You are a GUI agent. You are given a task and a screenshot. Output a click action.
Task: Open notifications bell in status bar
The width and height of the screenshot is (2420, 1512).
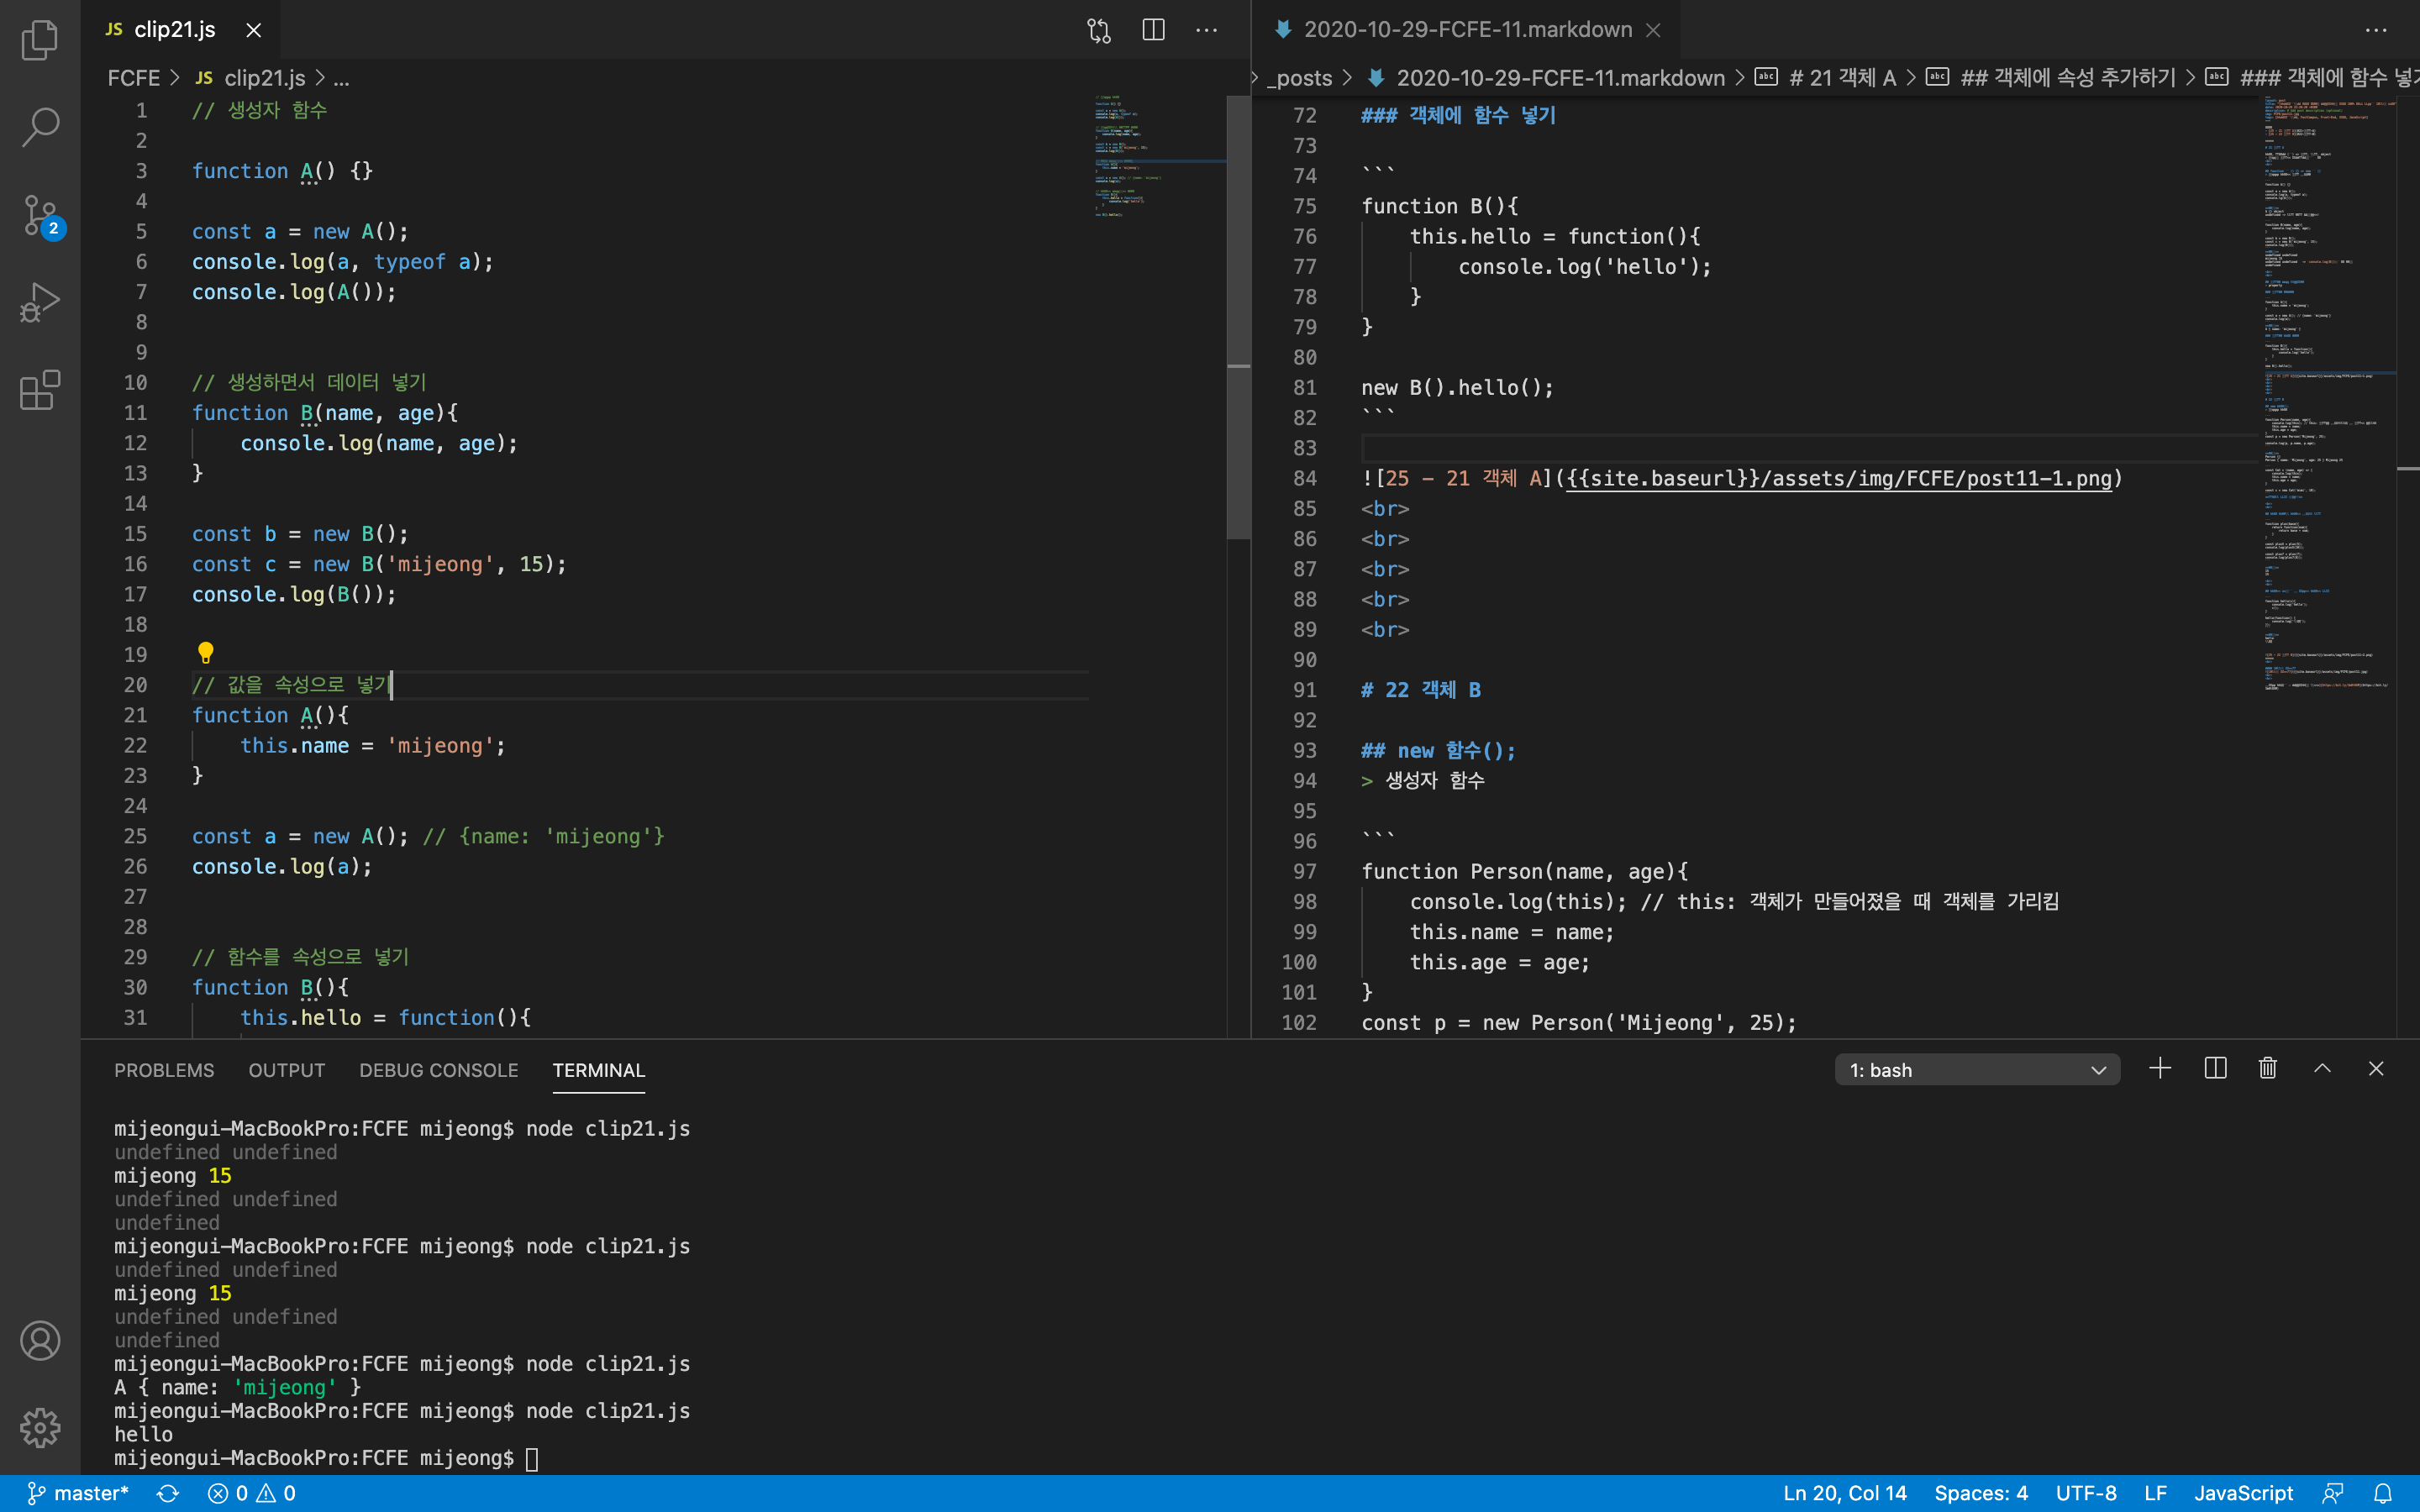coord(2383,1493)
